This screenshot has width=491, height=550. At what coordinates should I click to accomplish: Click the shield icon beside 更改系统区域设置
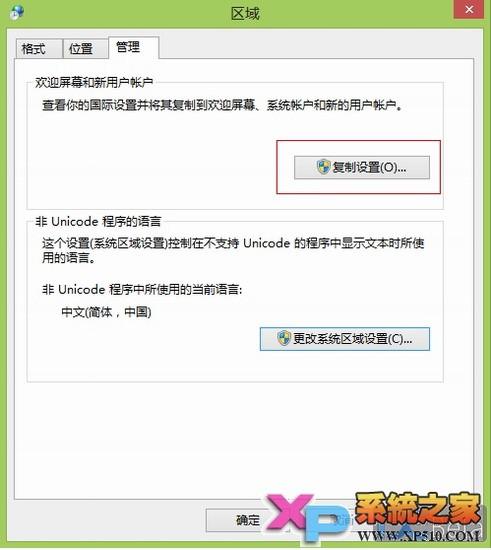pos(283,338)
